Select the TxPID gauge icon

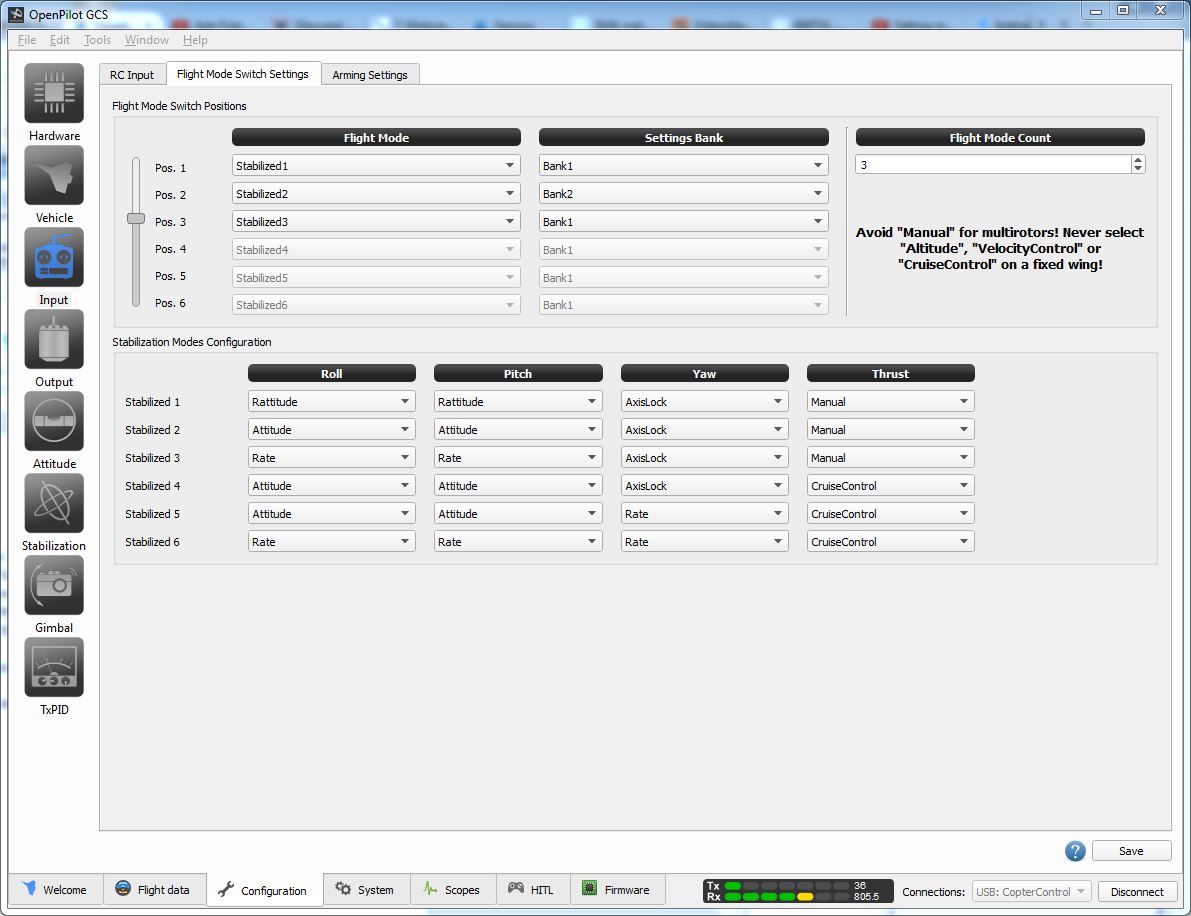(x=54, y=668)
